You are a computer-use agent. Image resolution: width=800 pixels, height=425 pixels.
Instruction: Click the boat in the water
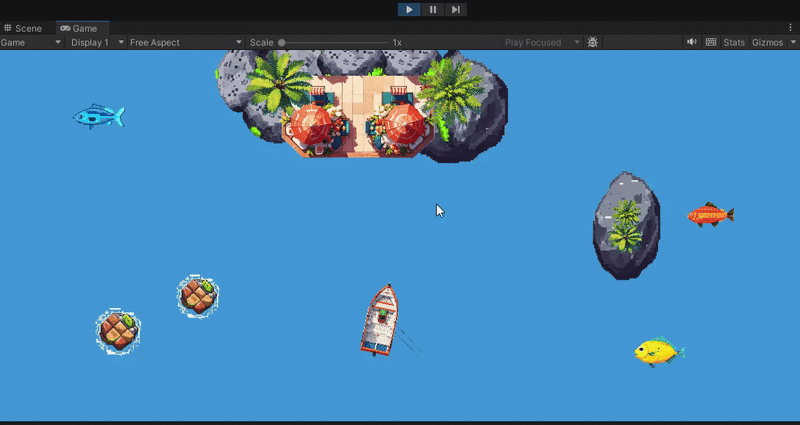pyautogui.click(x=380, y=320)
